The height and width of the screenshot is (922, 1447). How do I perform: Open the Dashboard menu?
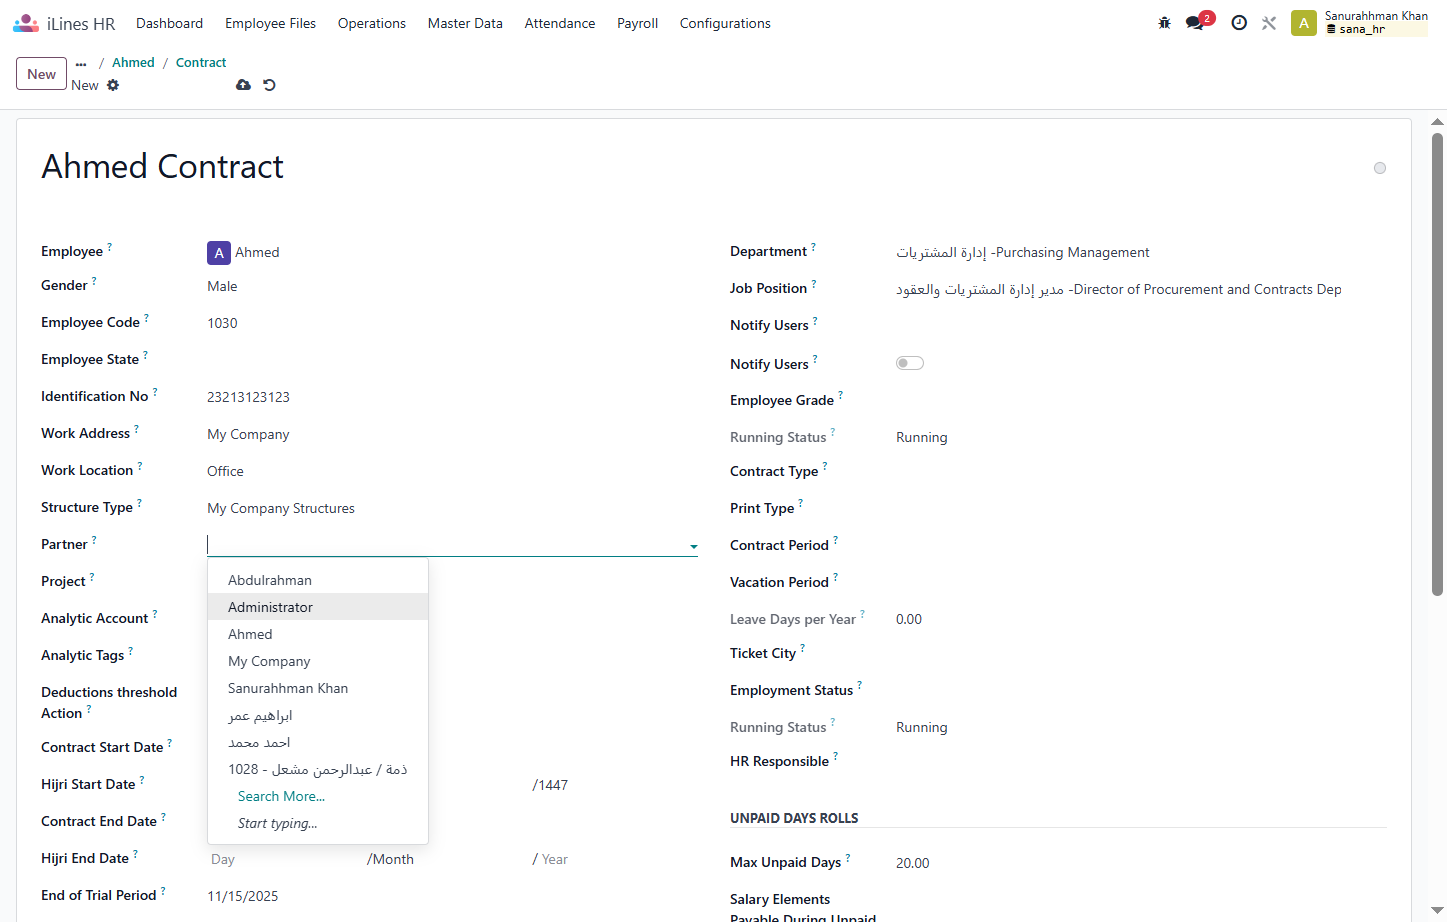tap(169, 23)
